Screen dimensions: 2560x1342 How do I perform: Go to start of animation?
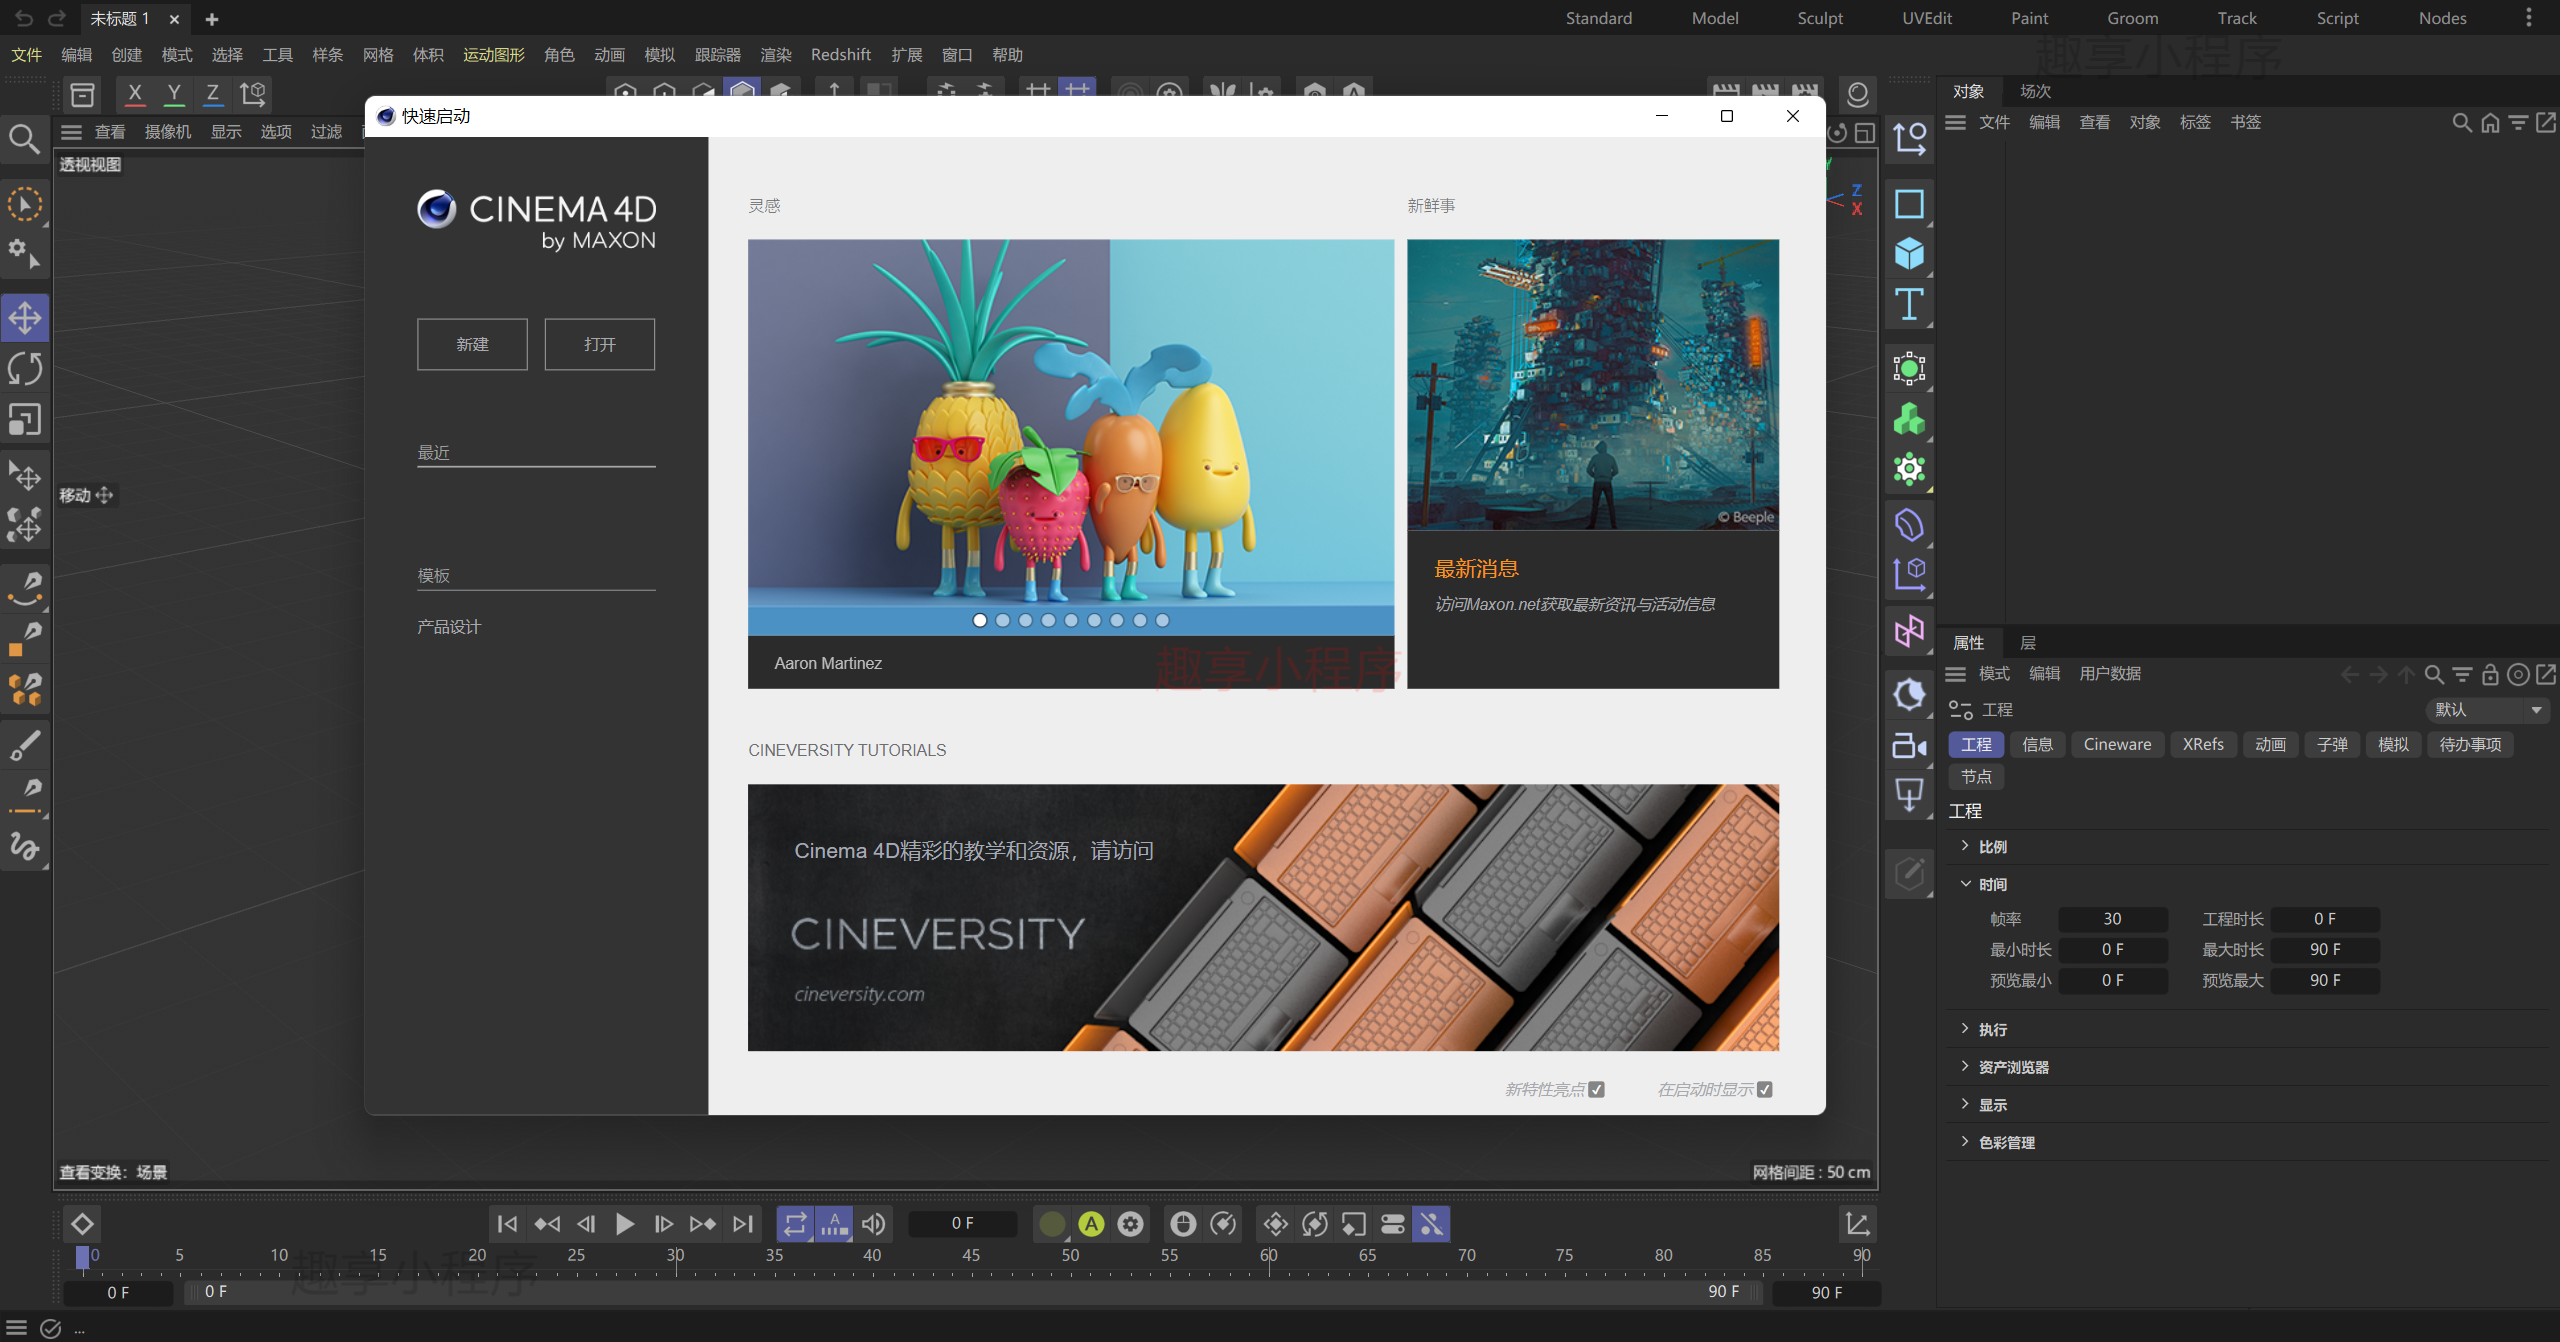tap(508, 1224)
